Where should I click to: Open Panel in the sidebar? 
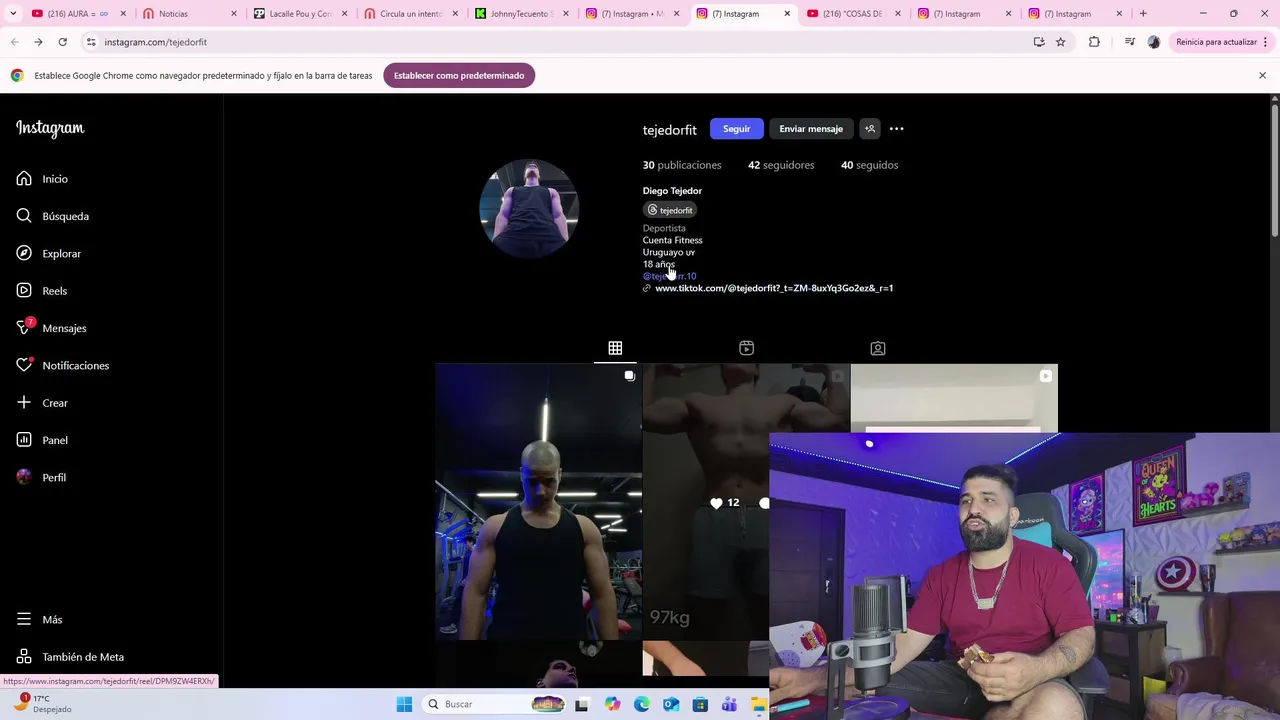point(42,440)
